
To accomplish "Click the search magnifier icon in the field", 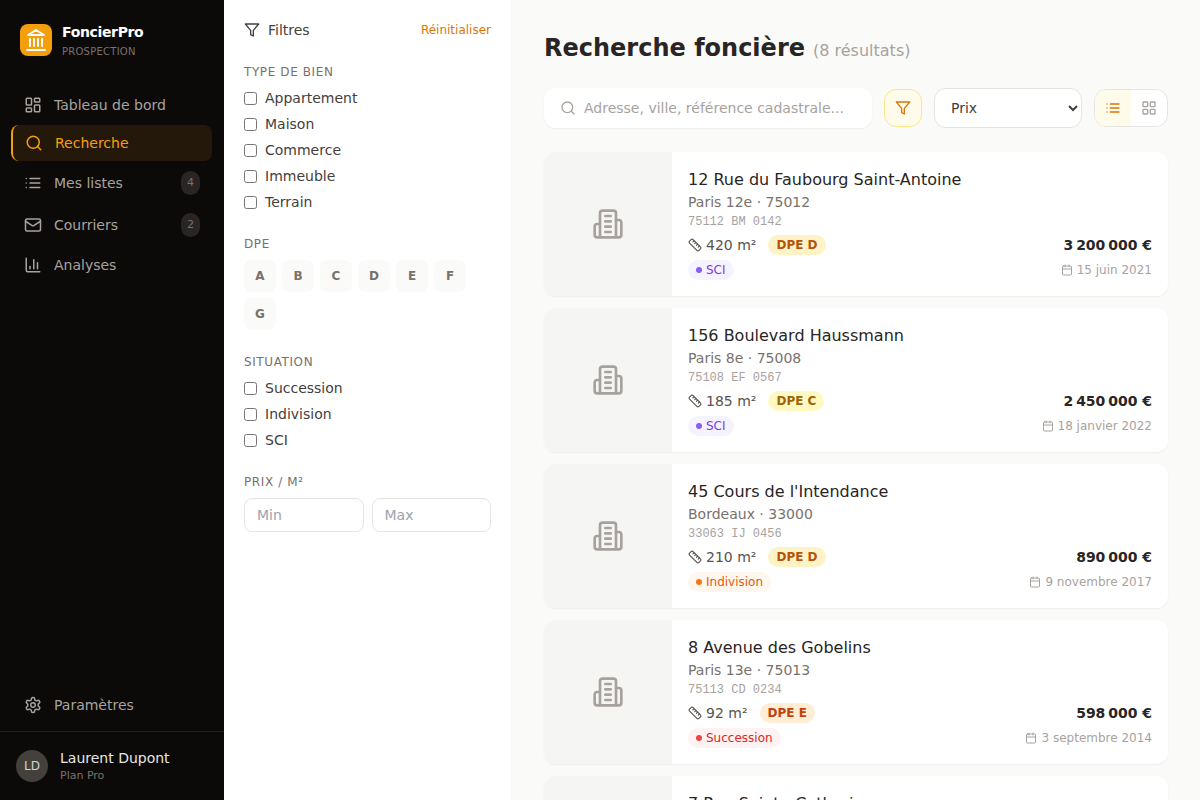I will pyautogui.click(x=568, y=108).
